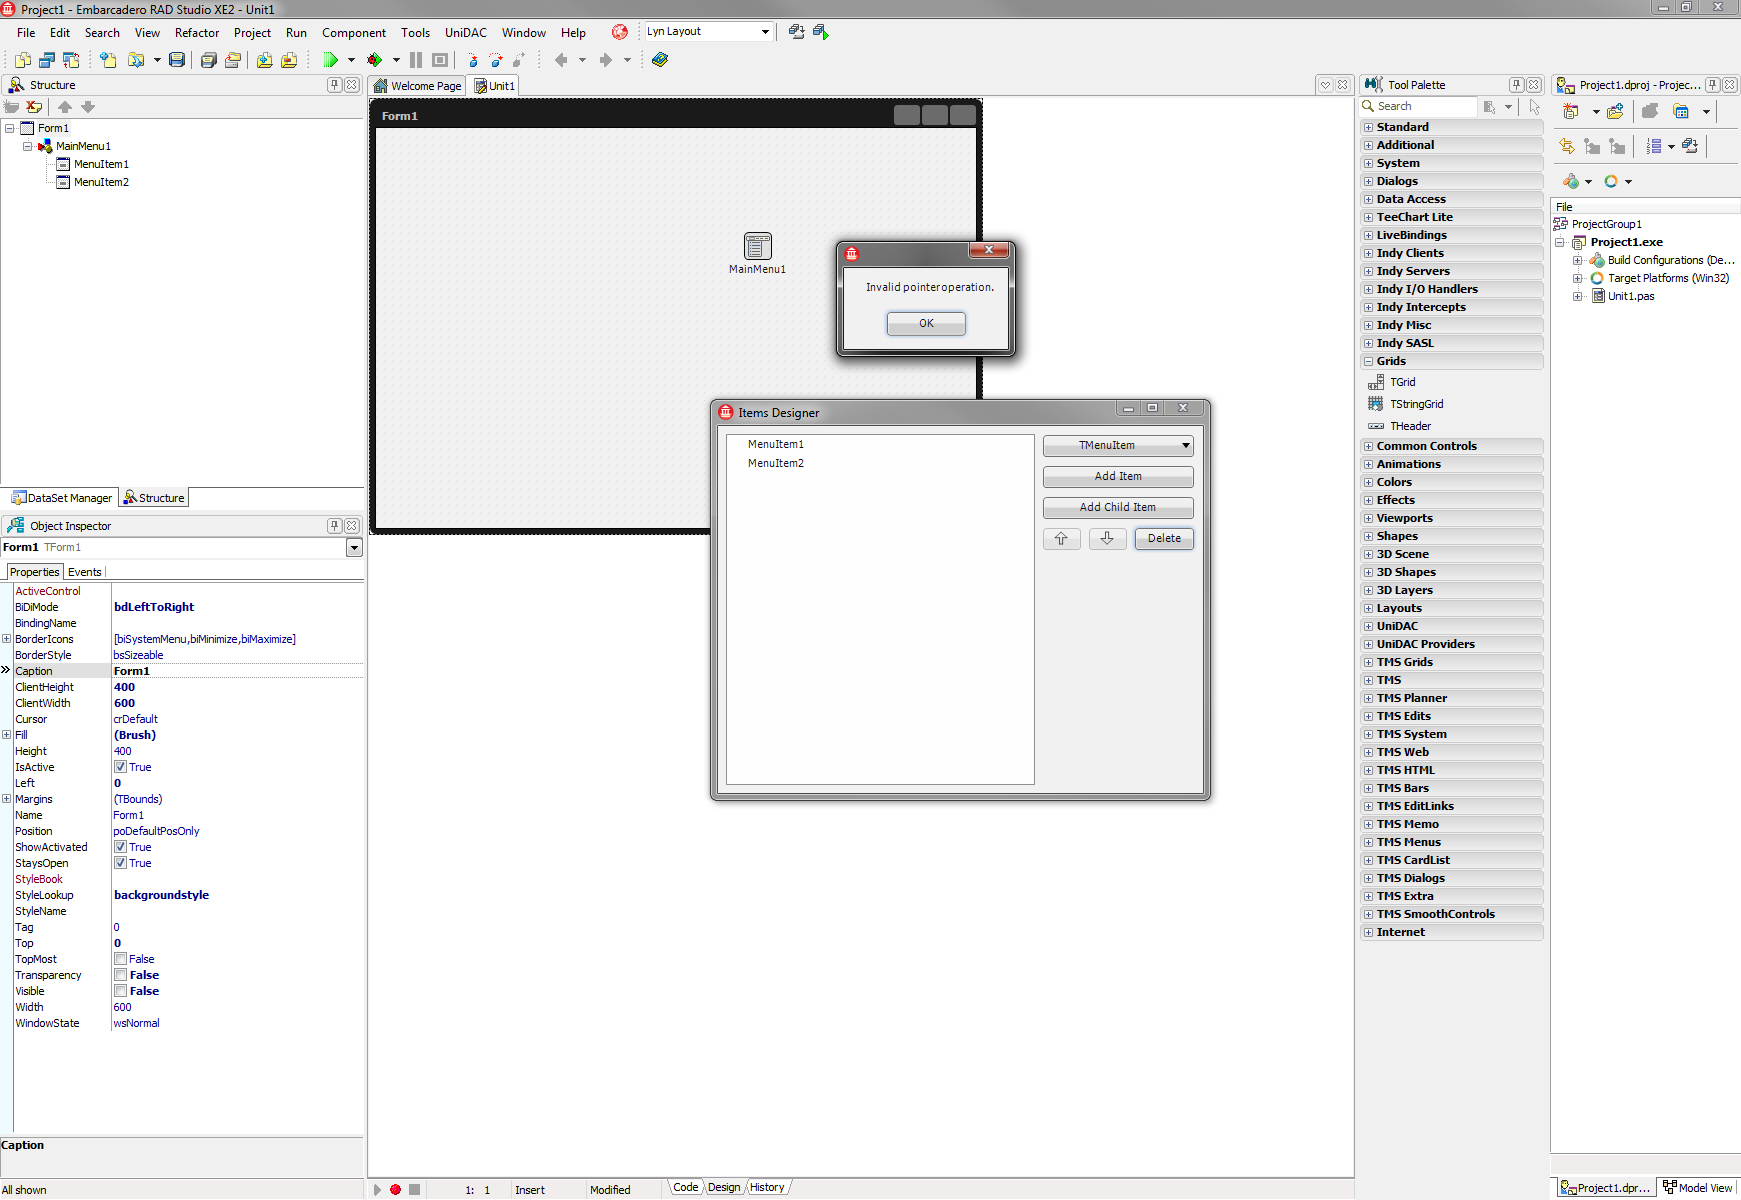This screenshot has height=1200, width=1741.
Task: Uncheck the IsActive property checkbox
Action: click(120, 767)
